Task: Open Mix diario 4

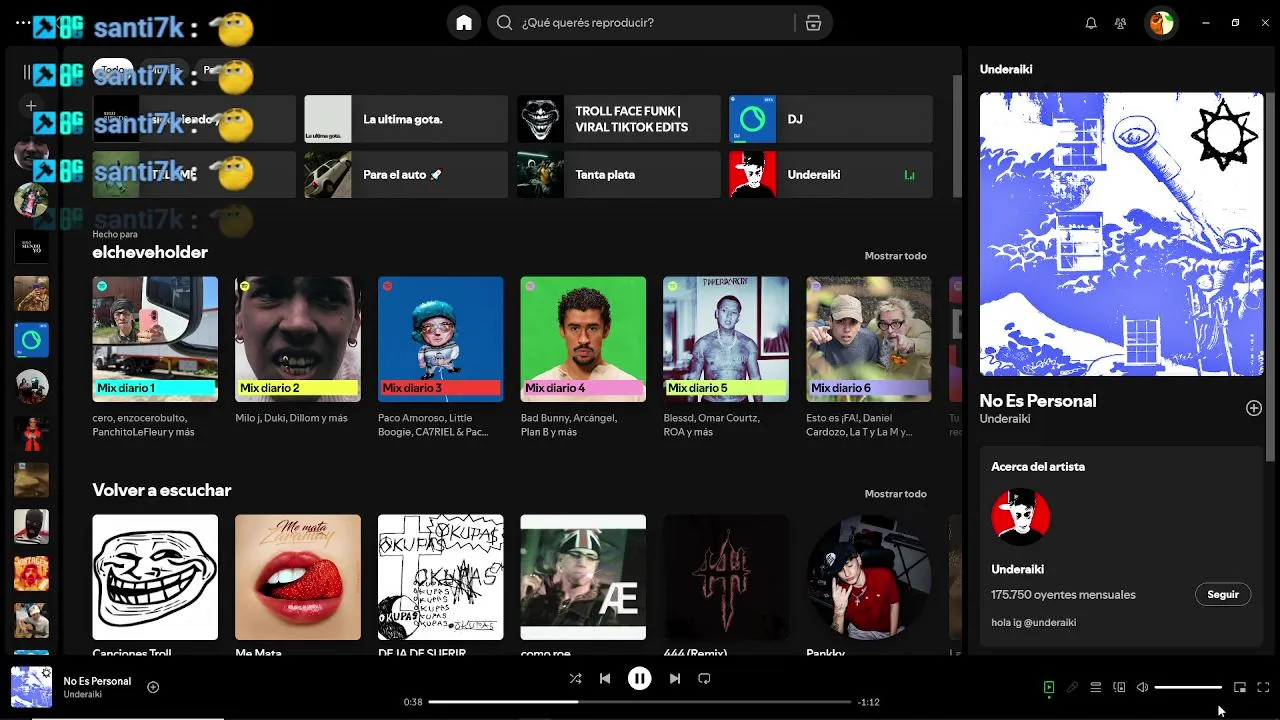Action: (x=583, y=339)
